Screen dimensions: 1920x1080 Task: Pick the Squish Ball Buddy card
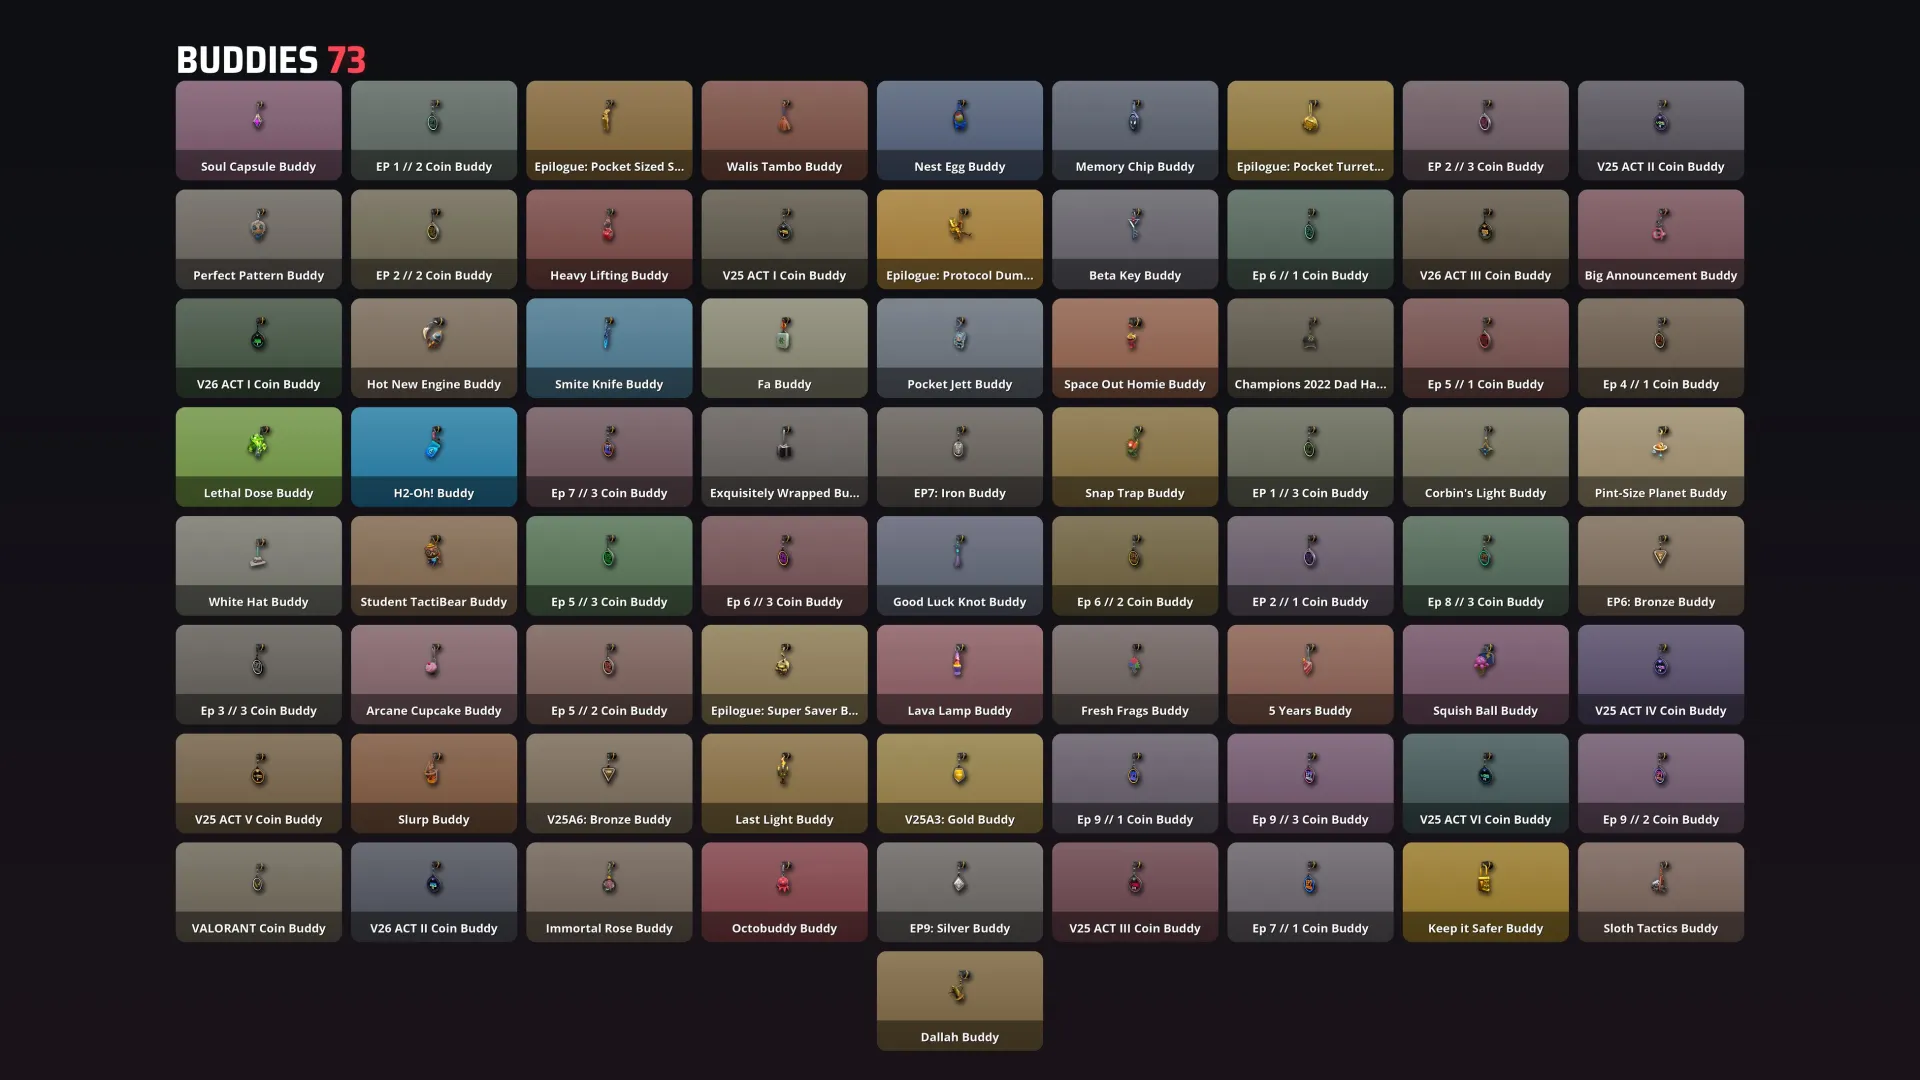(1485, 674)
